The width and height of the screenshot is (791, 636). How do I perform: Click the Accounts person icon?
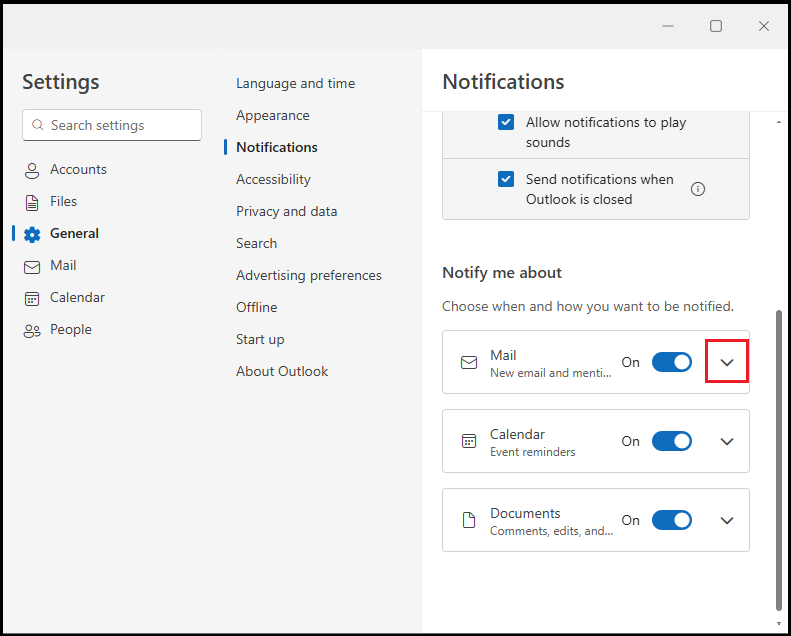32,170
